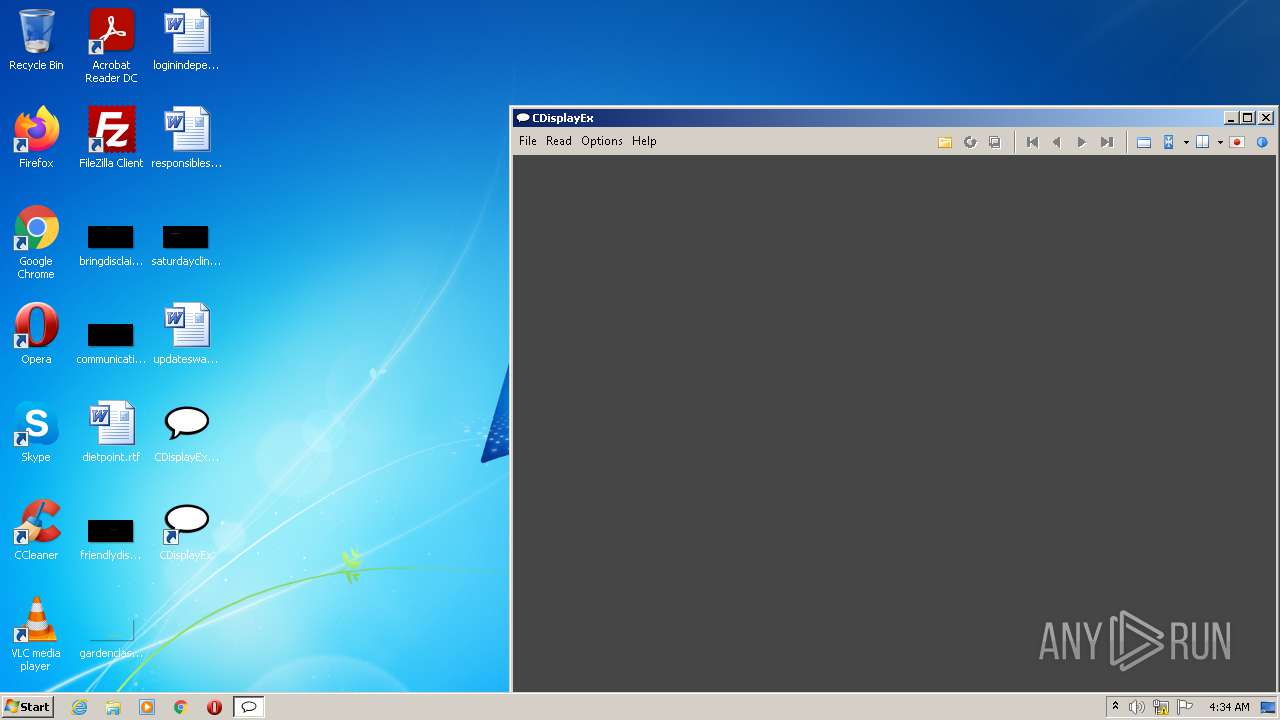1280x720 pixels.
Task: Expand the fit mode dropdown arrow
Action: pyautogui.click(x=1186, y=142)
